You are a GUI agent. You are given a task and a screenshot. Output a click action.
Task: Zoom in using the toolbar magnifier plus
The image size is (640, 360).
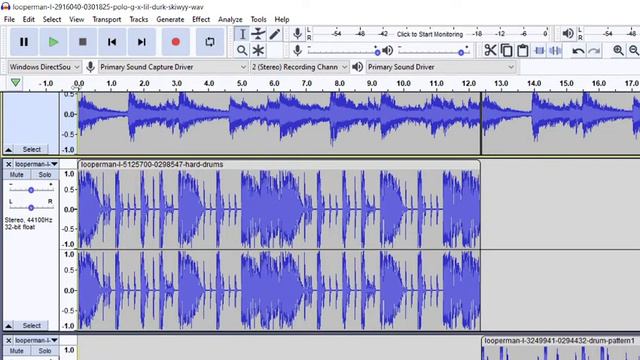618,51
